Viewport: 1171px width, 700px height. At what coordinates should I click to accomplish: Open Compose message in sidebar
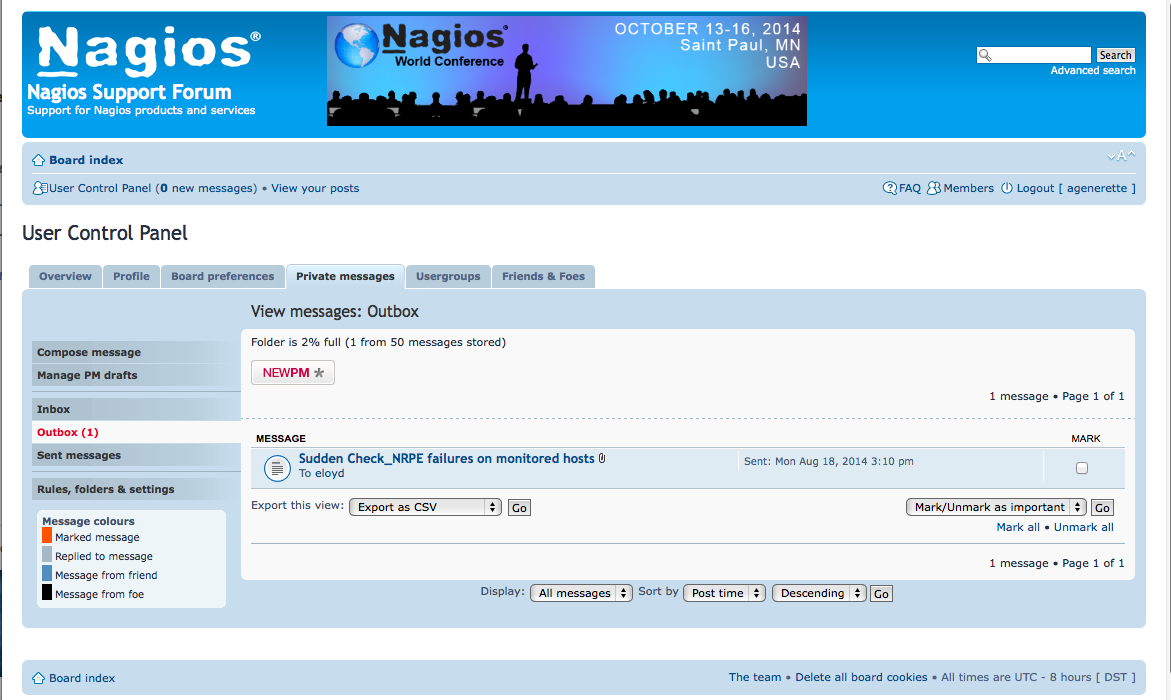[x=89, y=352]
